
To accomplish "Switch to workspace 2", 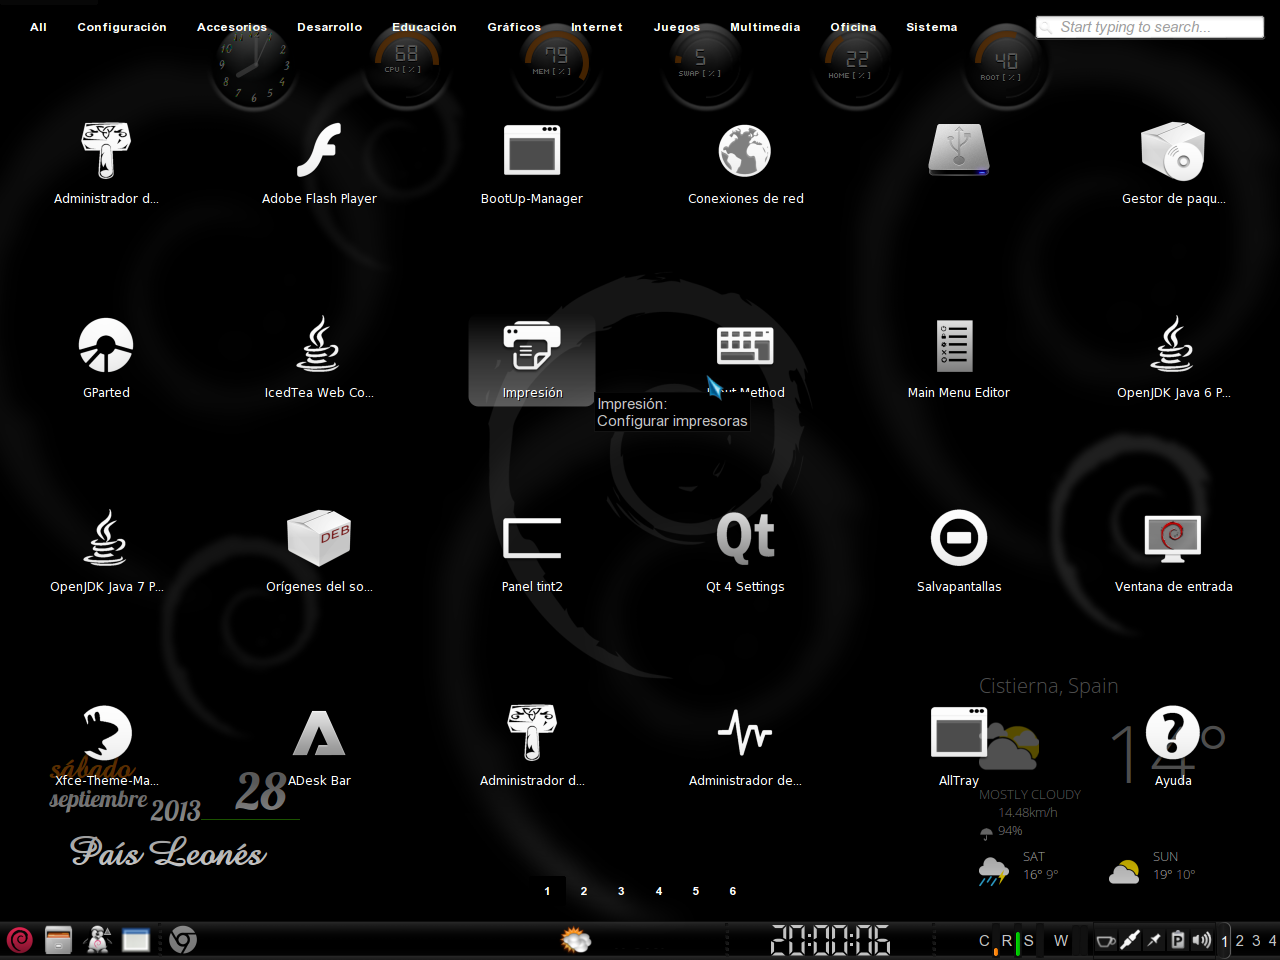I will [x=1240, y=941].
